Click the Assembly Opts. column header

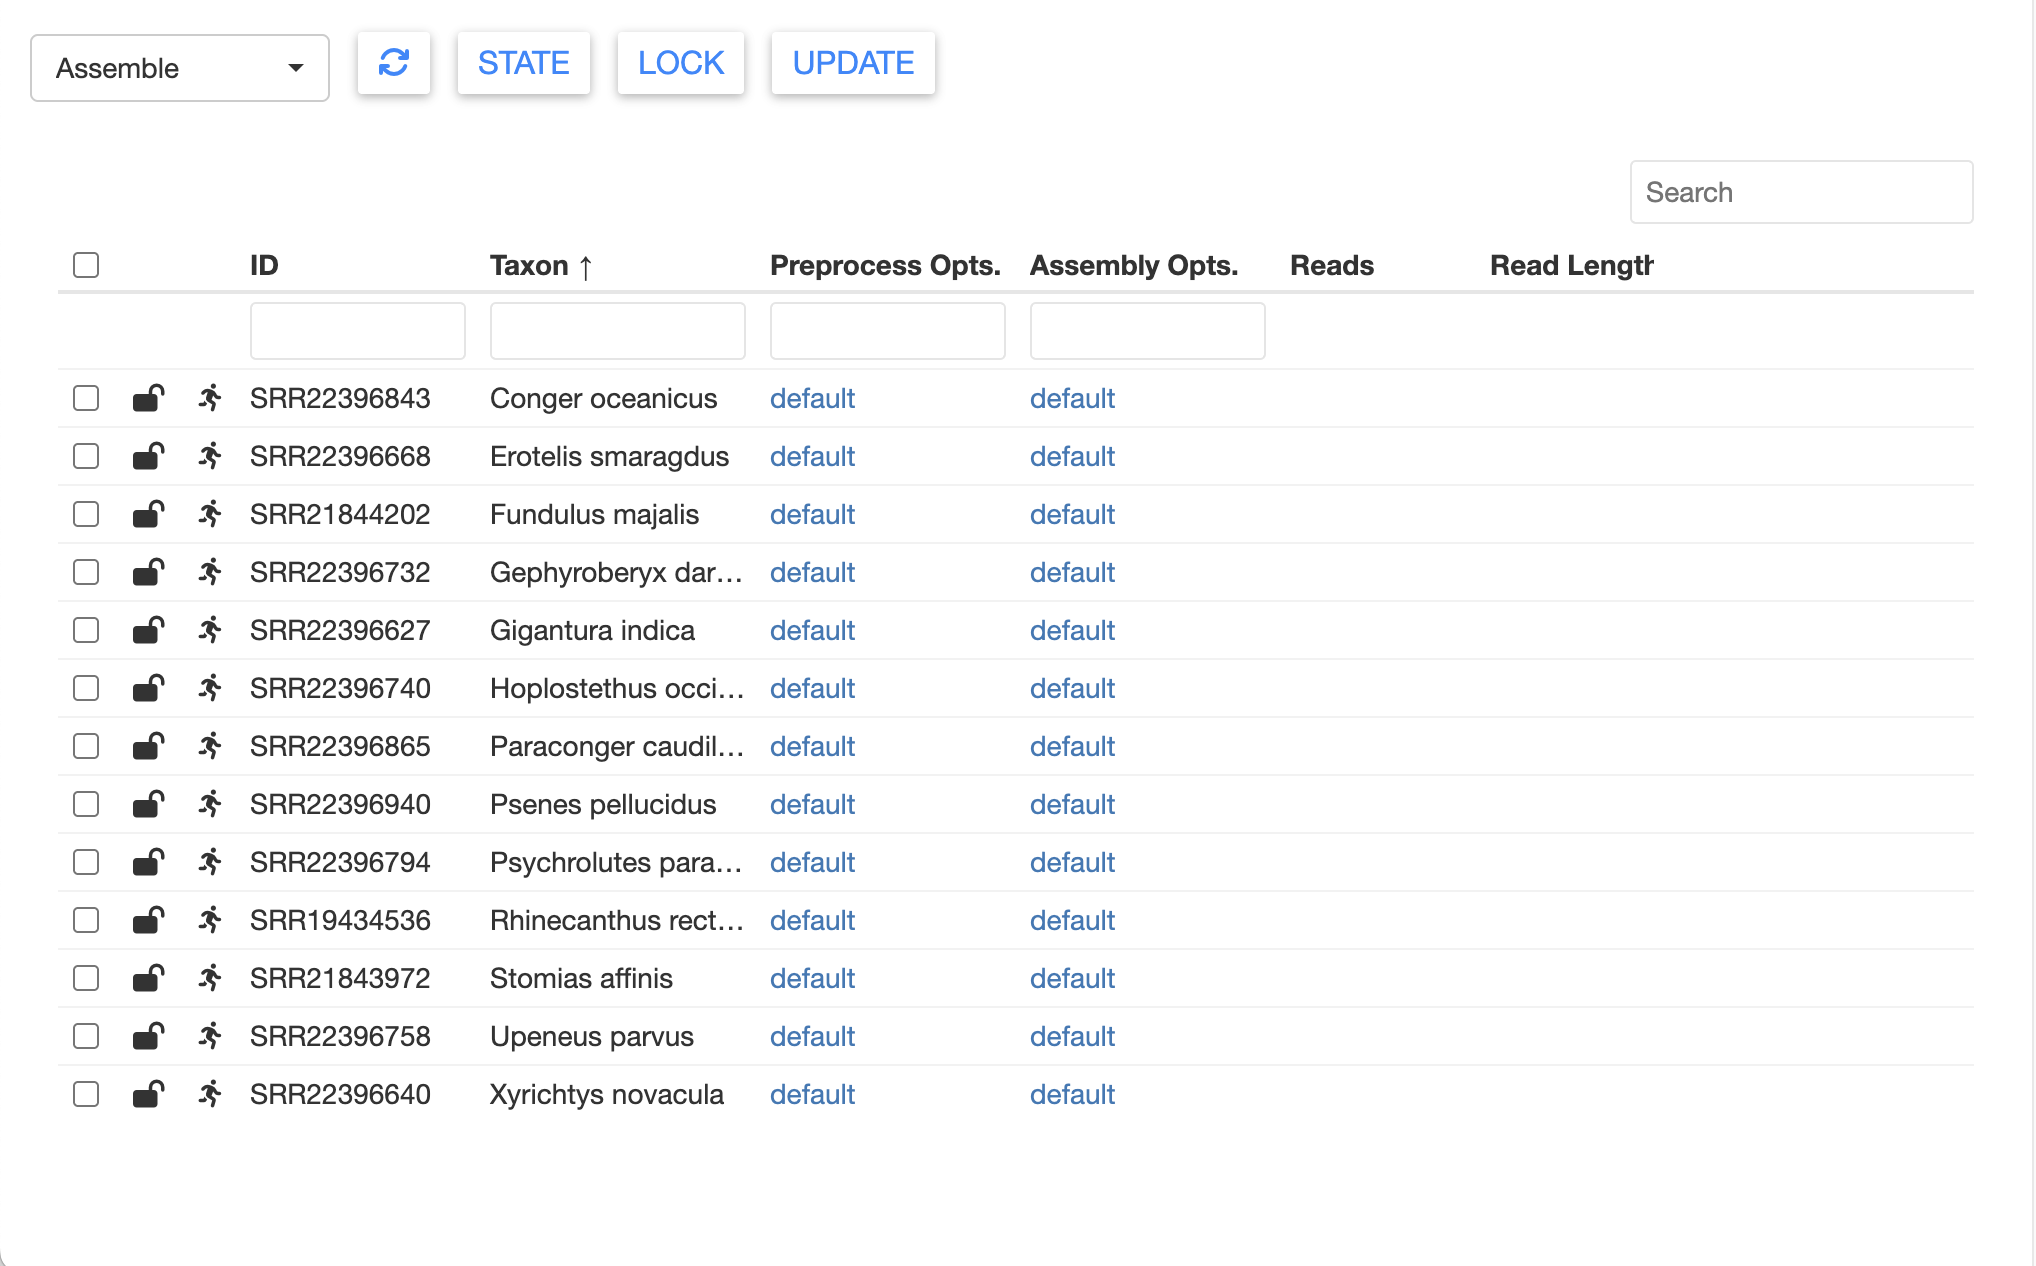[1134, 265]
